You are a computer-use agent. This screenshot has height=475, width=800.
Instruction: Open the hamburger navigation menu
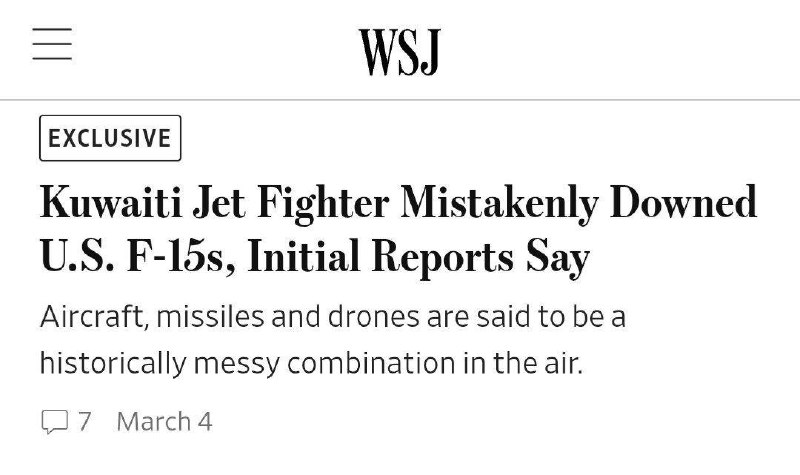point(52,45)
